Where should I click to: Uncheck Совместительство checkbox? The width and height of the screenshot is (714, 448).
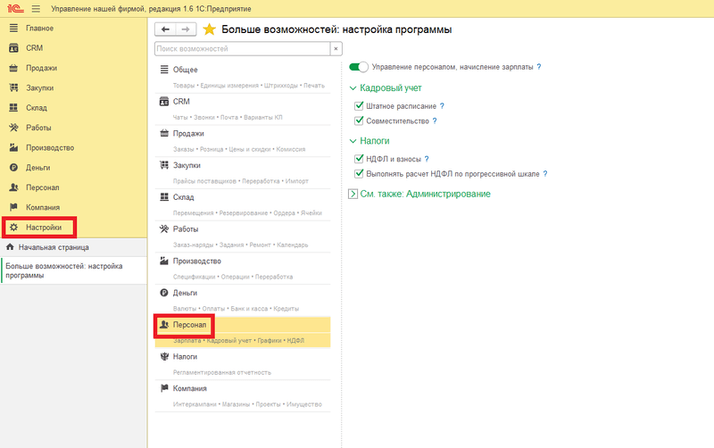pos(359,121)
